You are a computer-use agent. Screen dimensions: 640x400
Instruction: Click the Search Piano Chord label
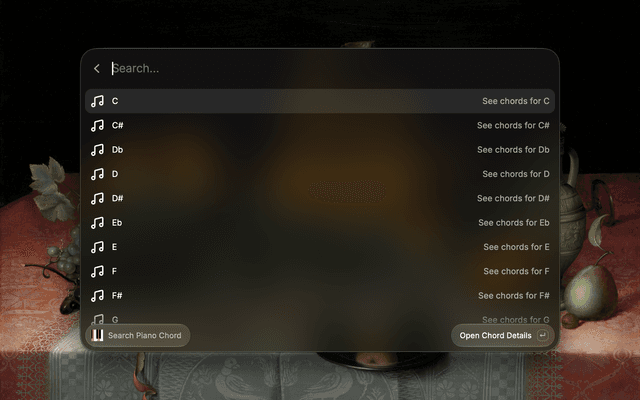(144, 336)
